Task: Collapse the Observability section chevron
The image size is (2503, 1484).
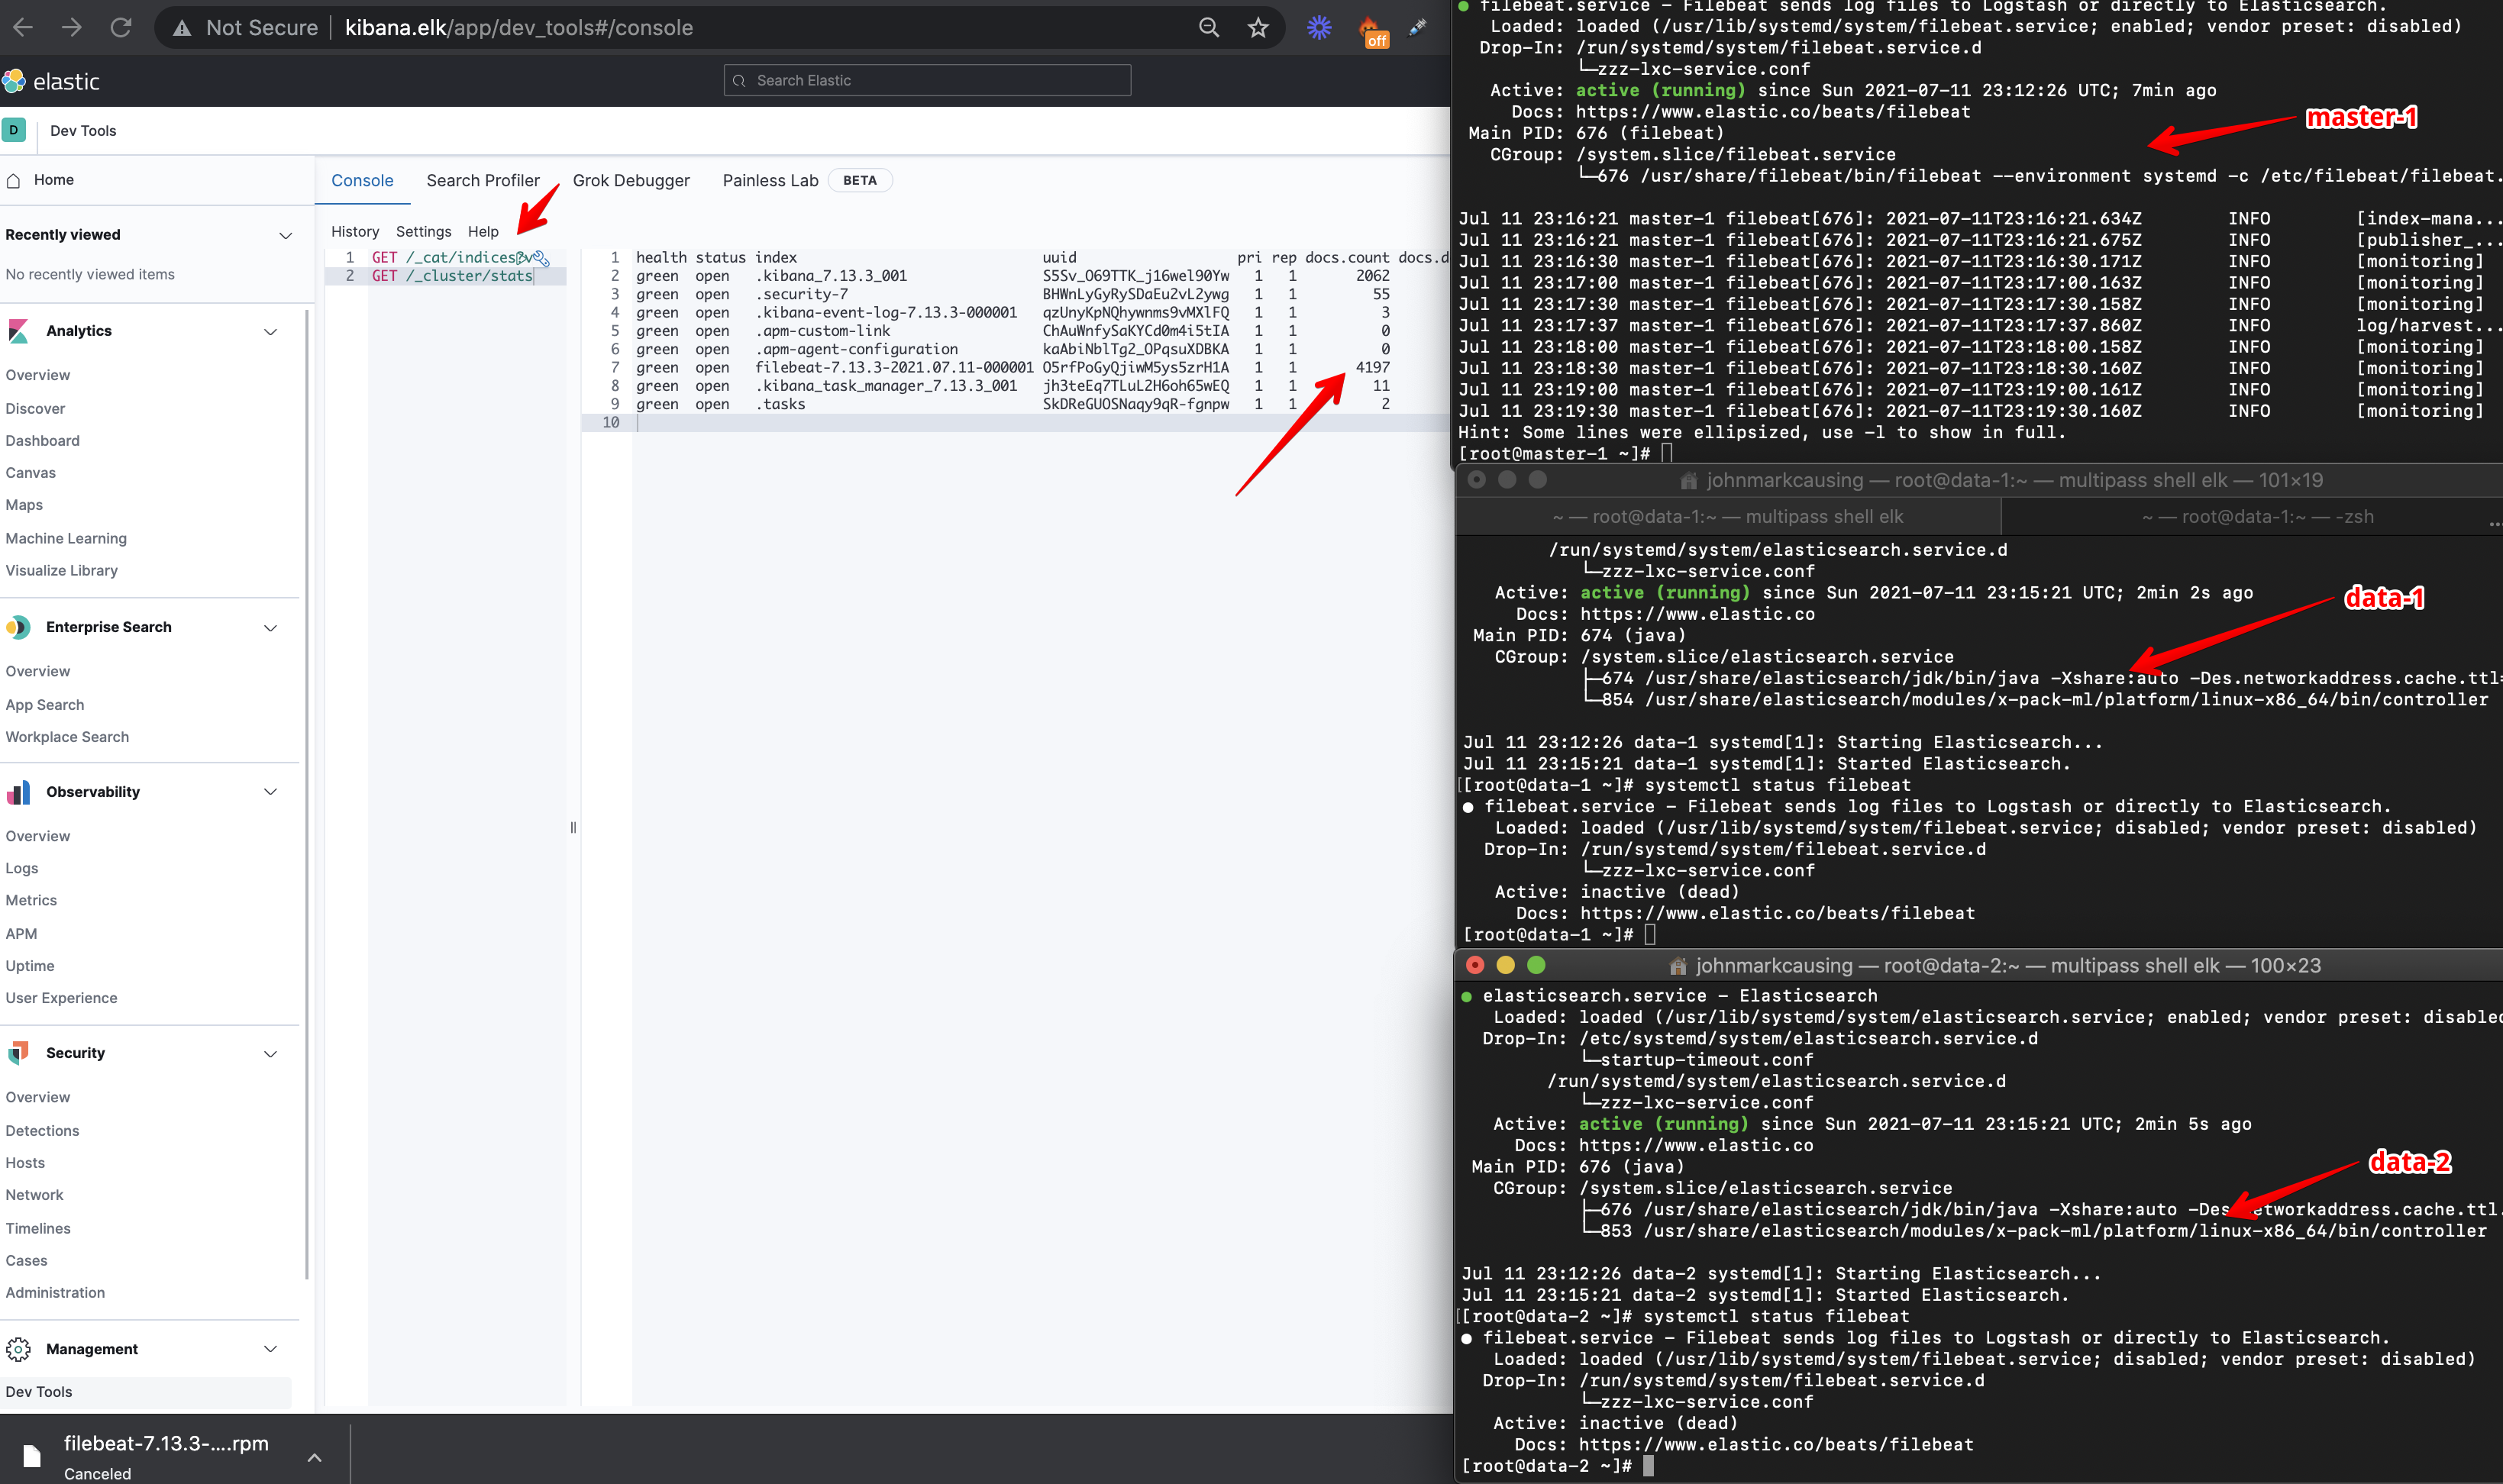Action: click(270, 792)
